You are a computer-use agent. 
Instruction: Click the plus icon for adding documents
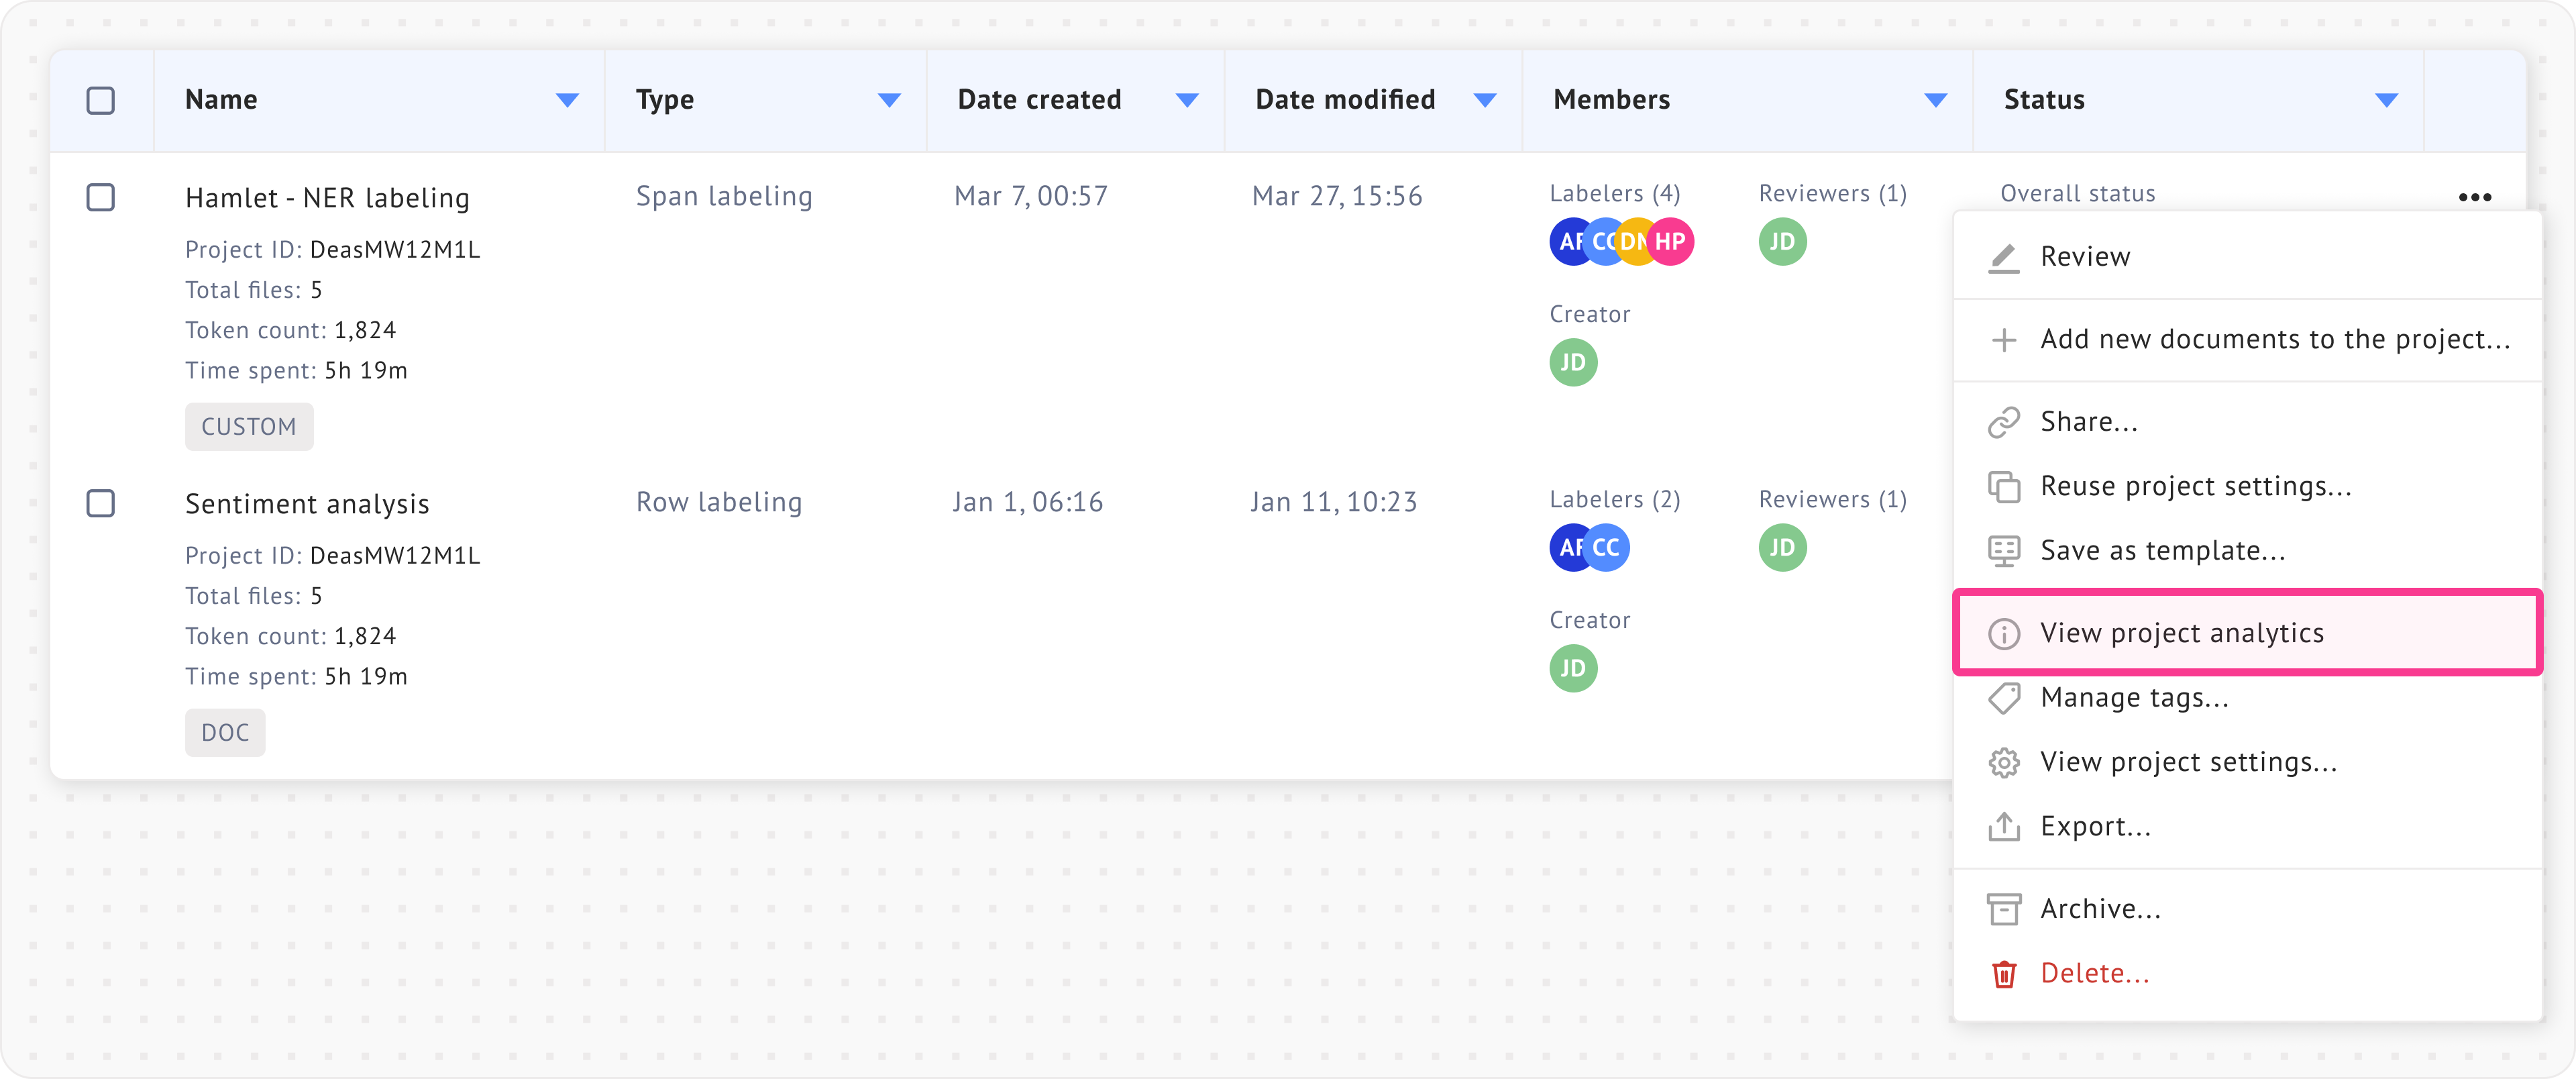(2003, 340)
